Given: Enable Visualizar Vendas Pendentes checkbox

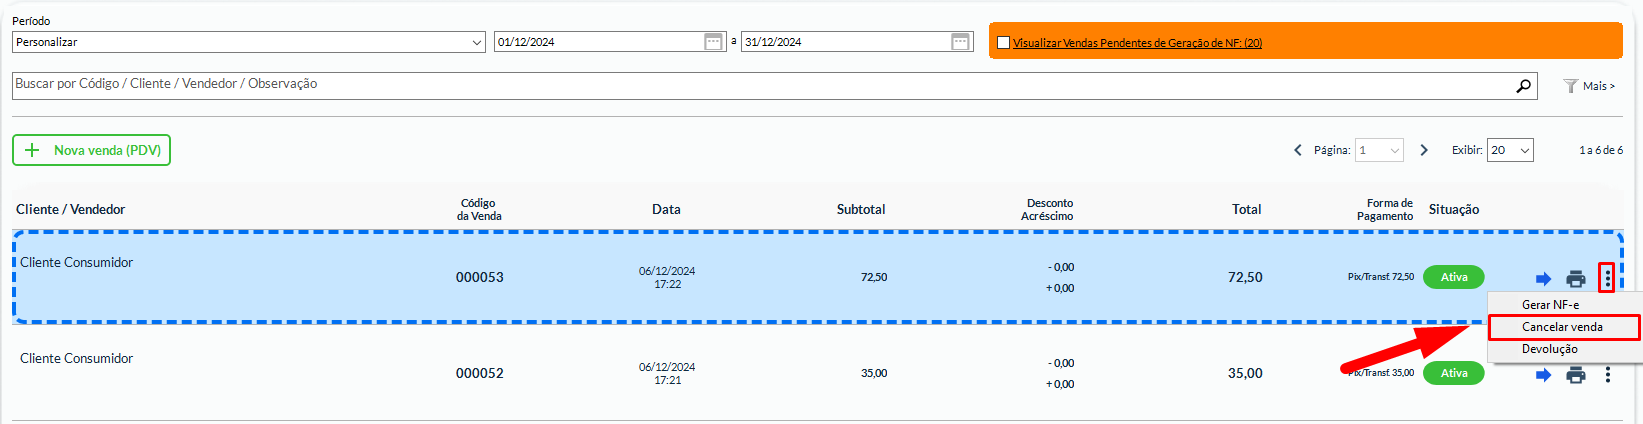Looking at the screenshot, I should tap(1003, 43).
